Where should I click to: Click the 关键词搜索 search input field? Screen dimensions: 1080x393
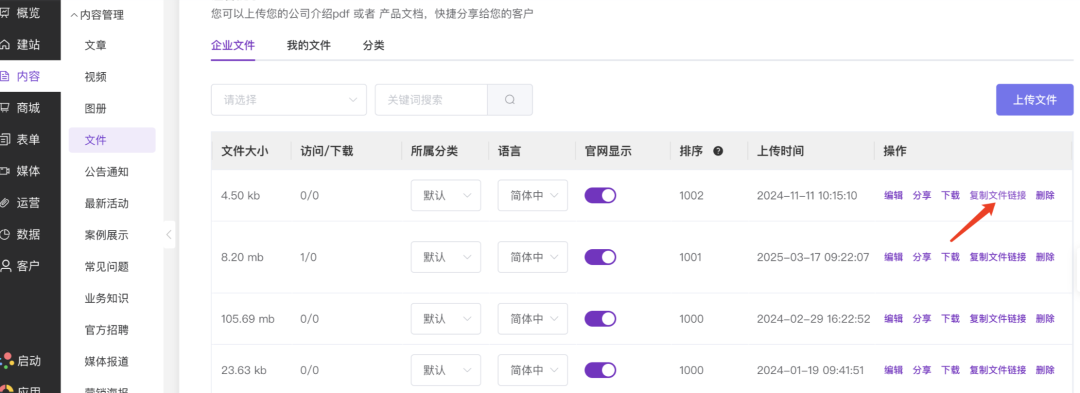click(x=431, y=100)
